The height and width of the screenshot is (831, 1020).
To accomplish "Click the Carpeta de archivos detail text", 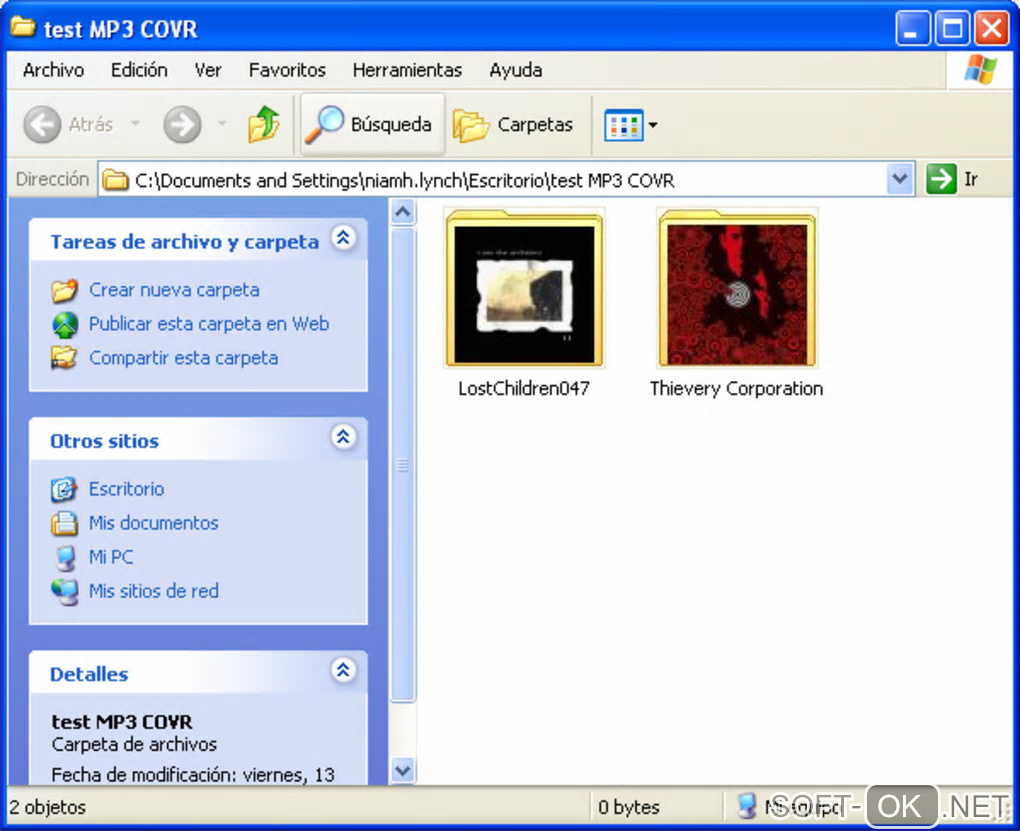I will pos(134,744).
